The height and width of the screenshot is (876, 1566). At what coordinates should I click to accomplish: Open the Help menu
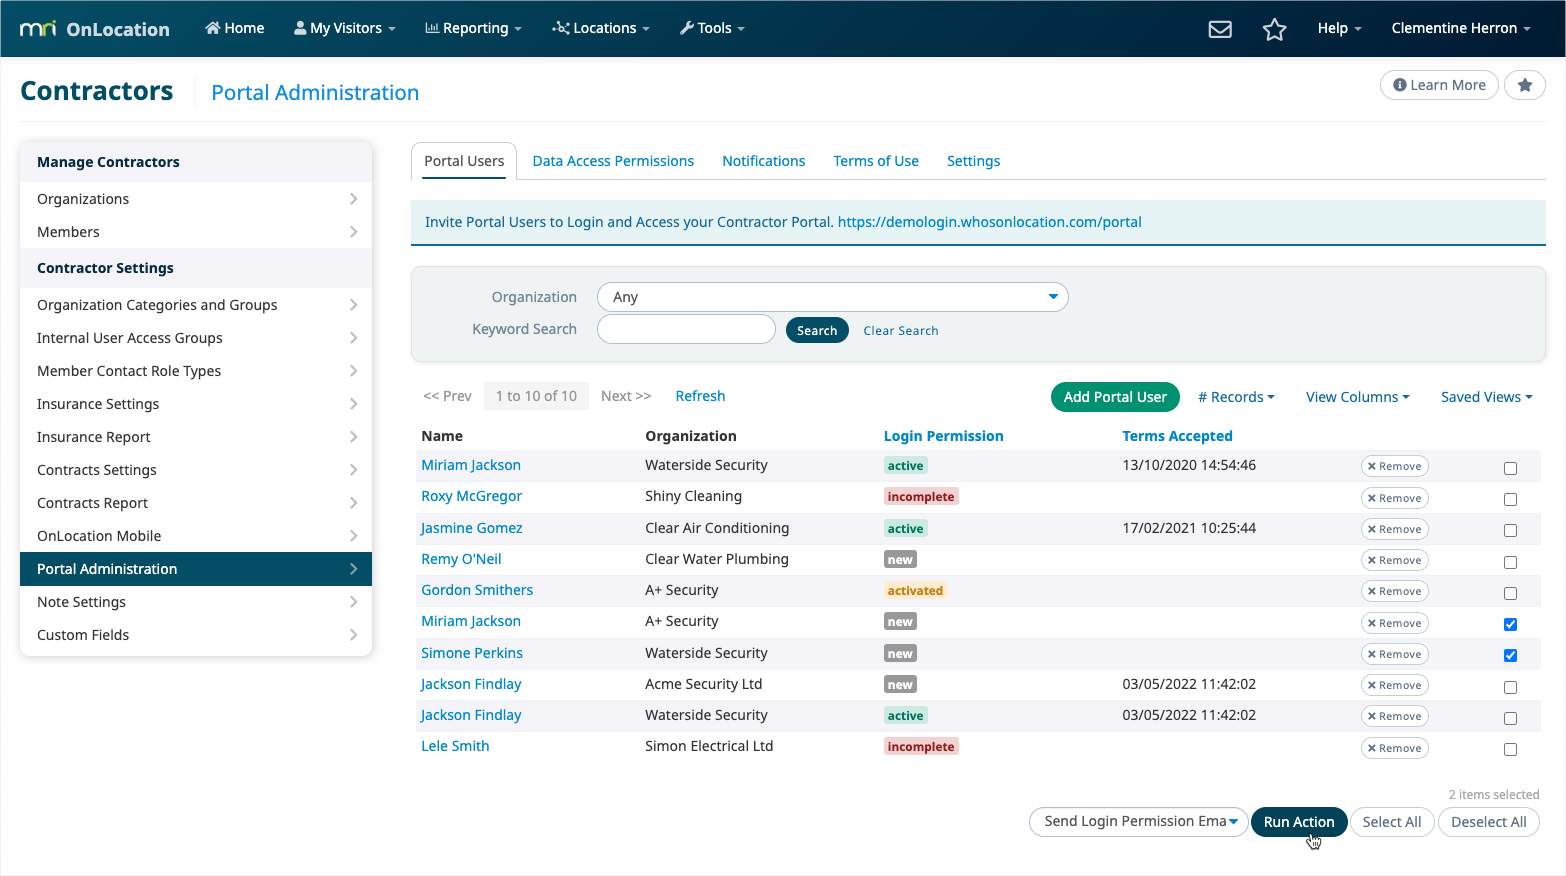[1339, 28]
